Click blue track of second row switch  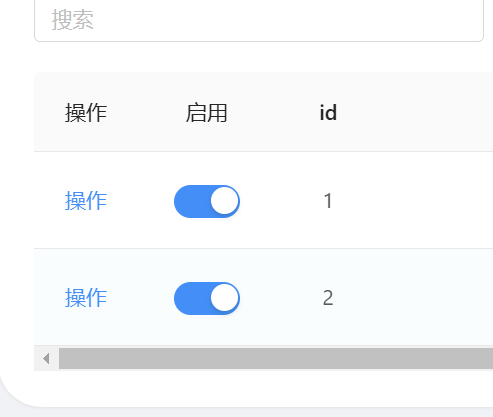[191, 298]
